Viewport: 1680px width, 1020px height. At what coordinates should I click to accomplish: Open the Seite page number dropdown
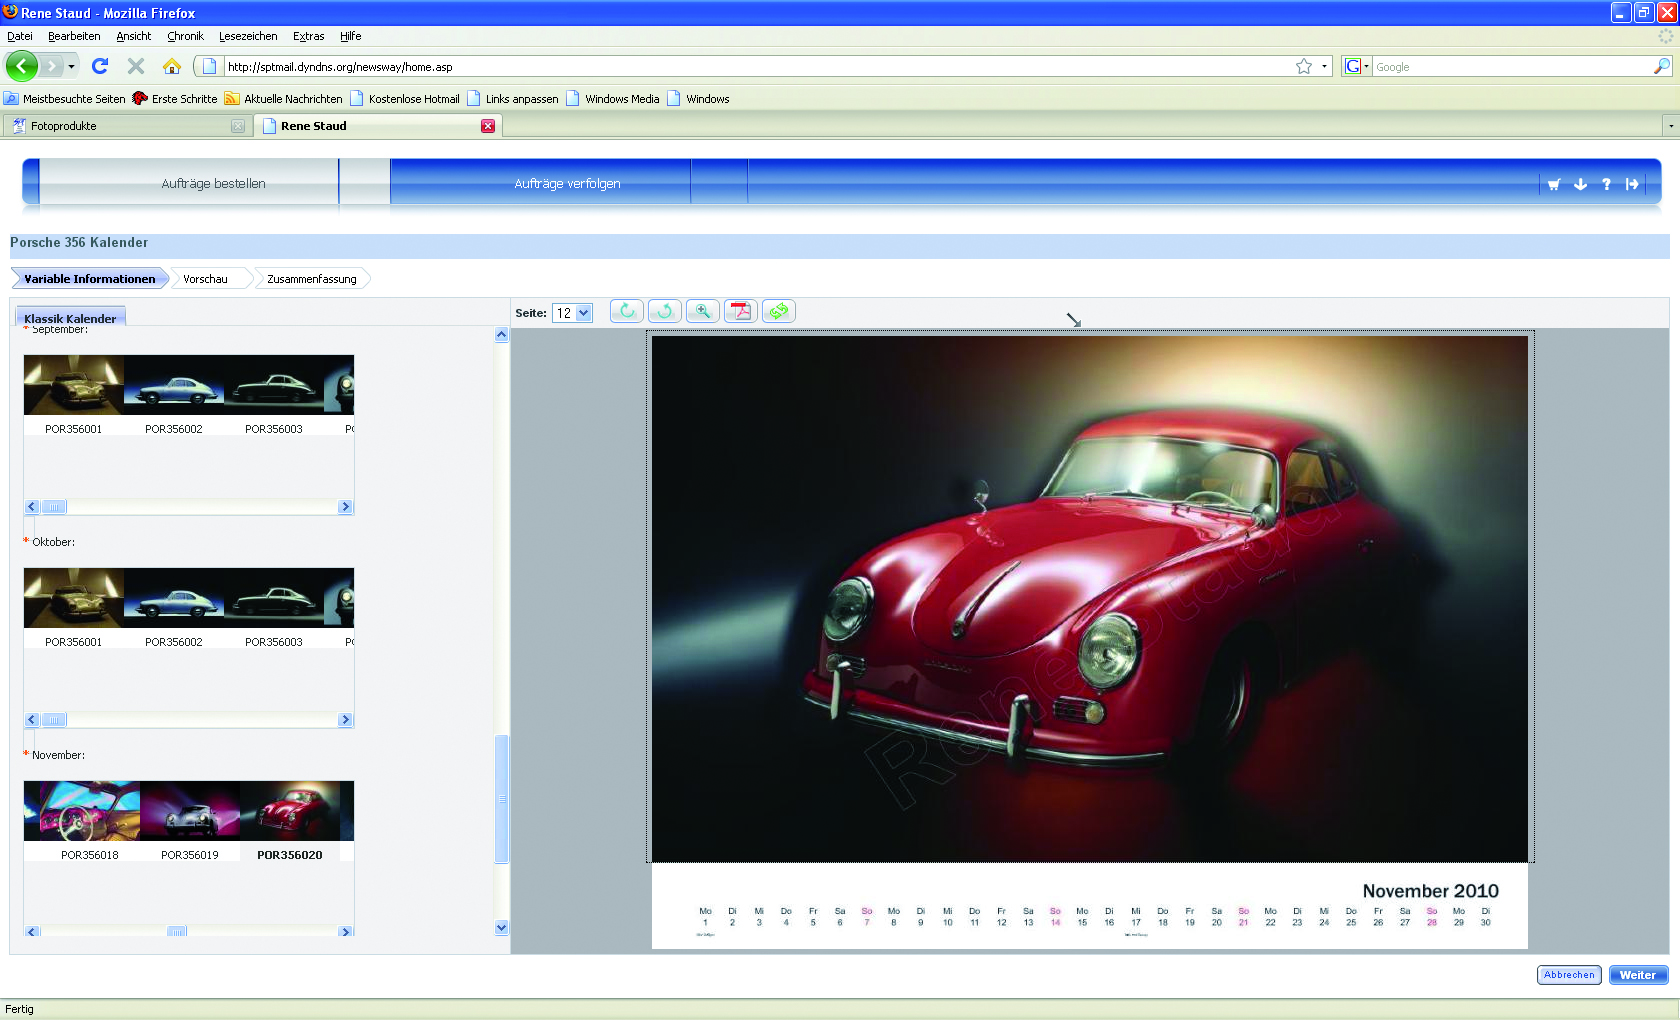[x=573, y=313]
